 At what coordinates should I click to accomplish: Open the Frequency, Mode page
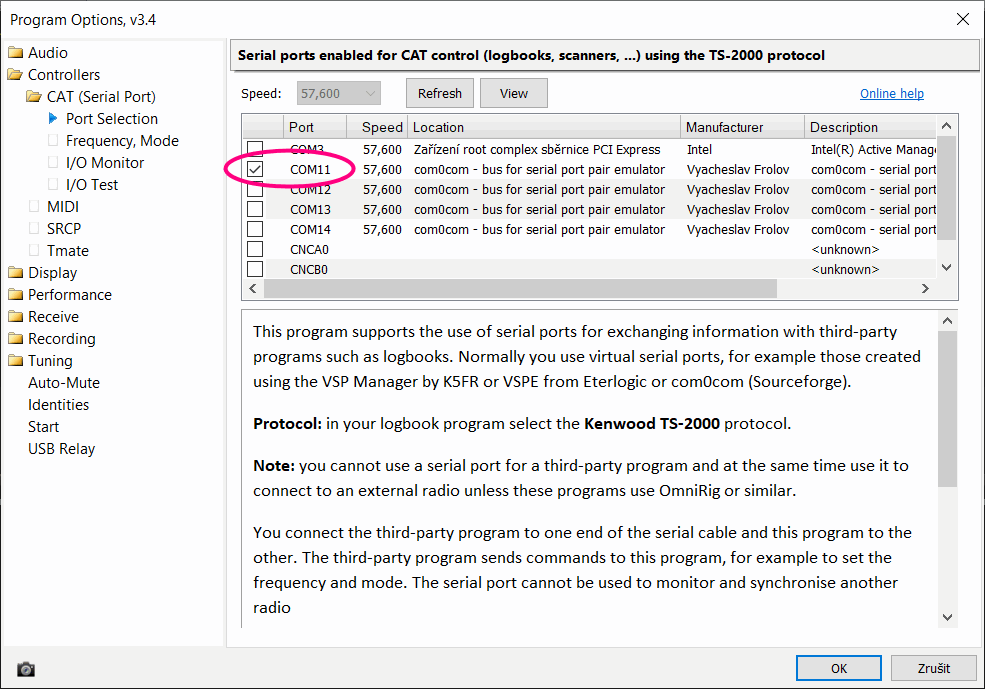coord(122,141)
